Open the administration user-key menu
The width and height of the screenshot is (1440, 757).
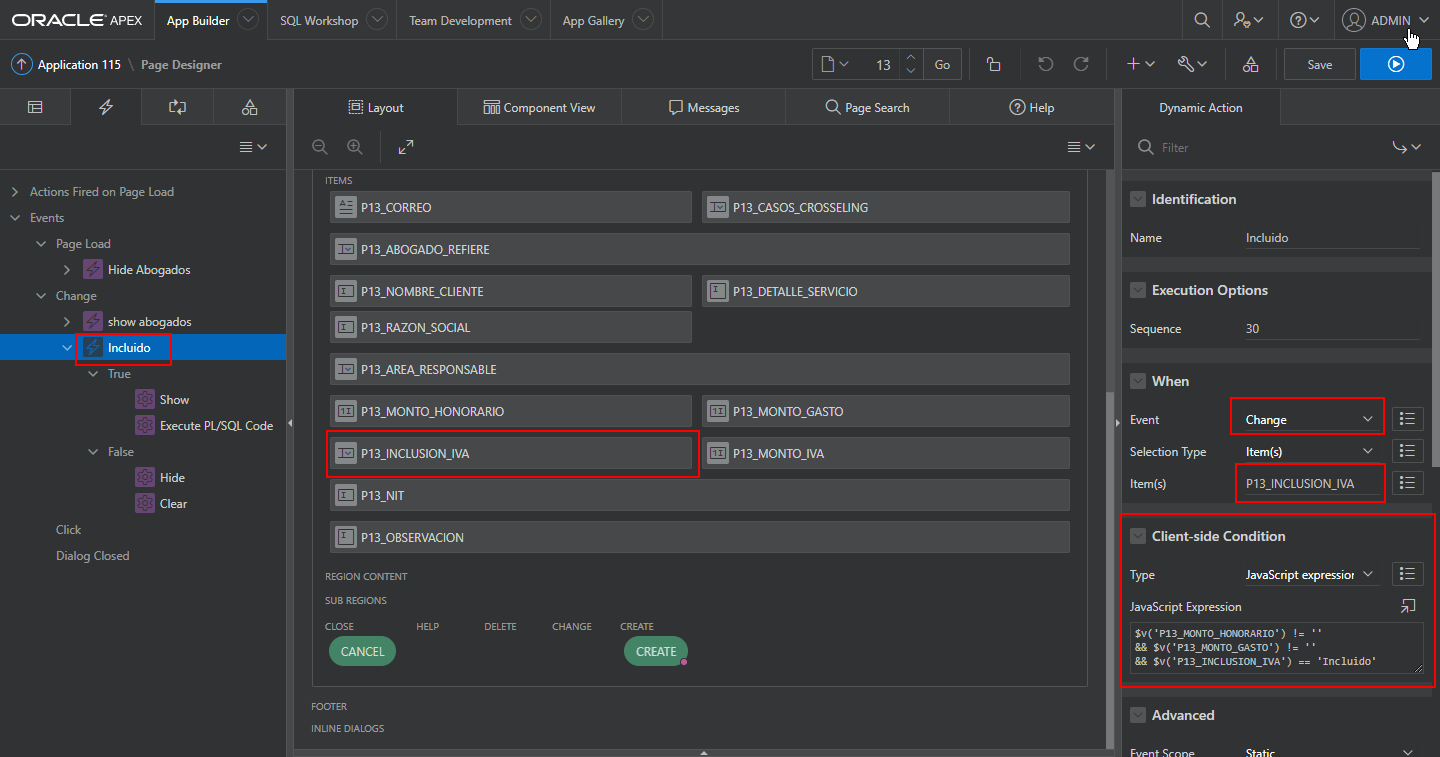[x=1248, y=20]
